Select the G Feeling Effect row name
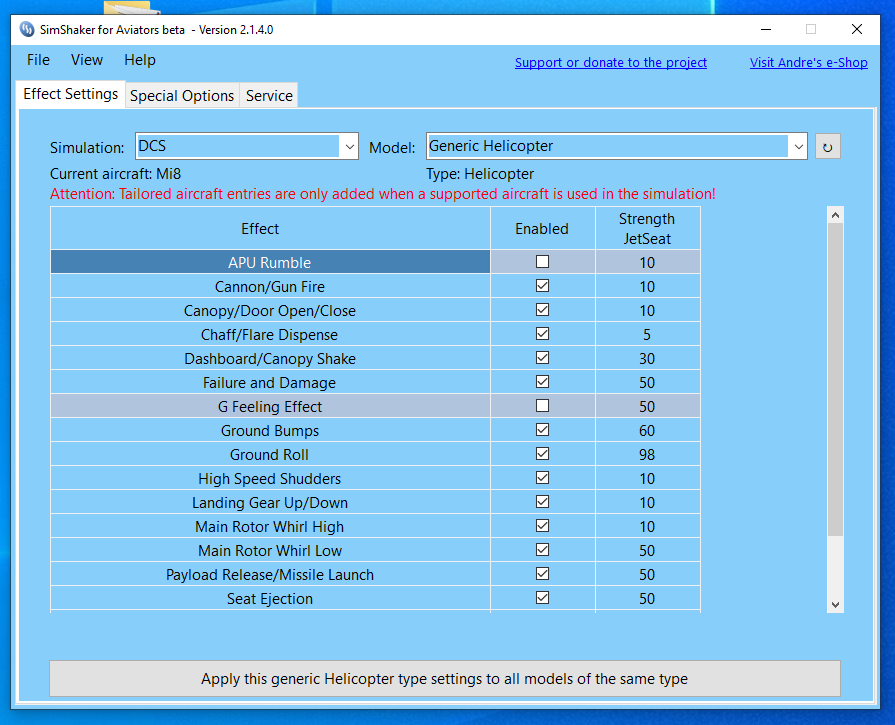 tap(270, 406)
